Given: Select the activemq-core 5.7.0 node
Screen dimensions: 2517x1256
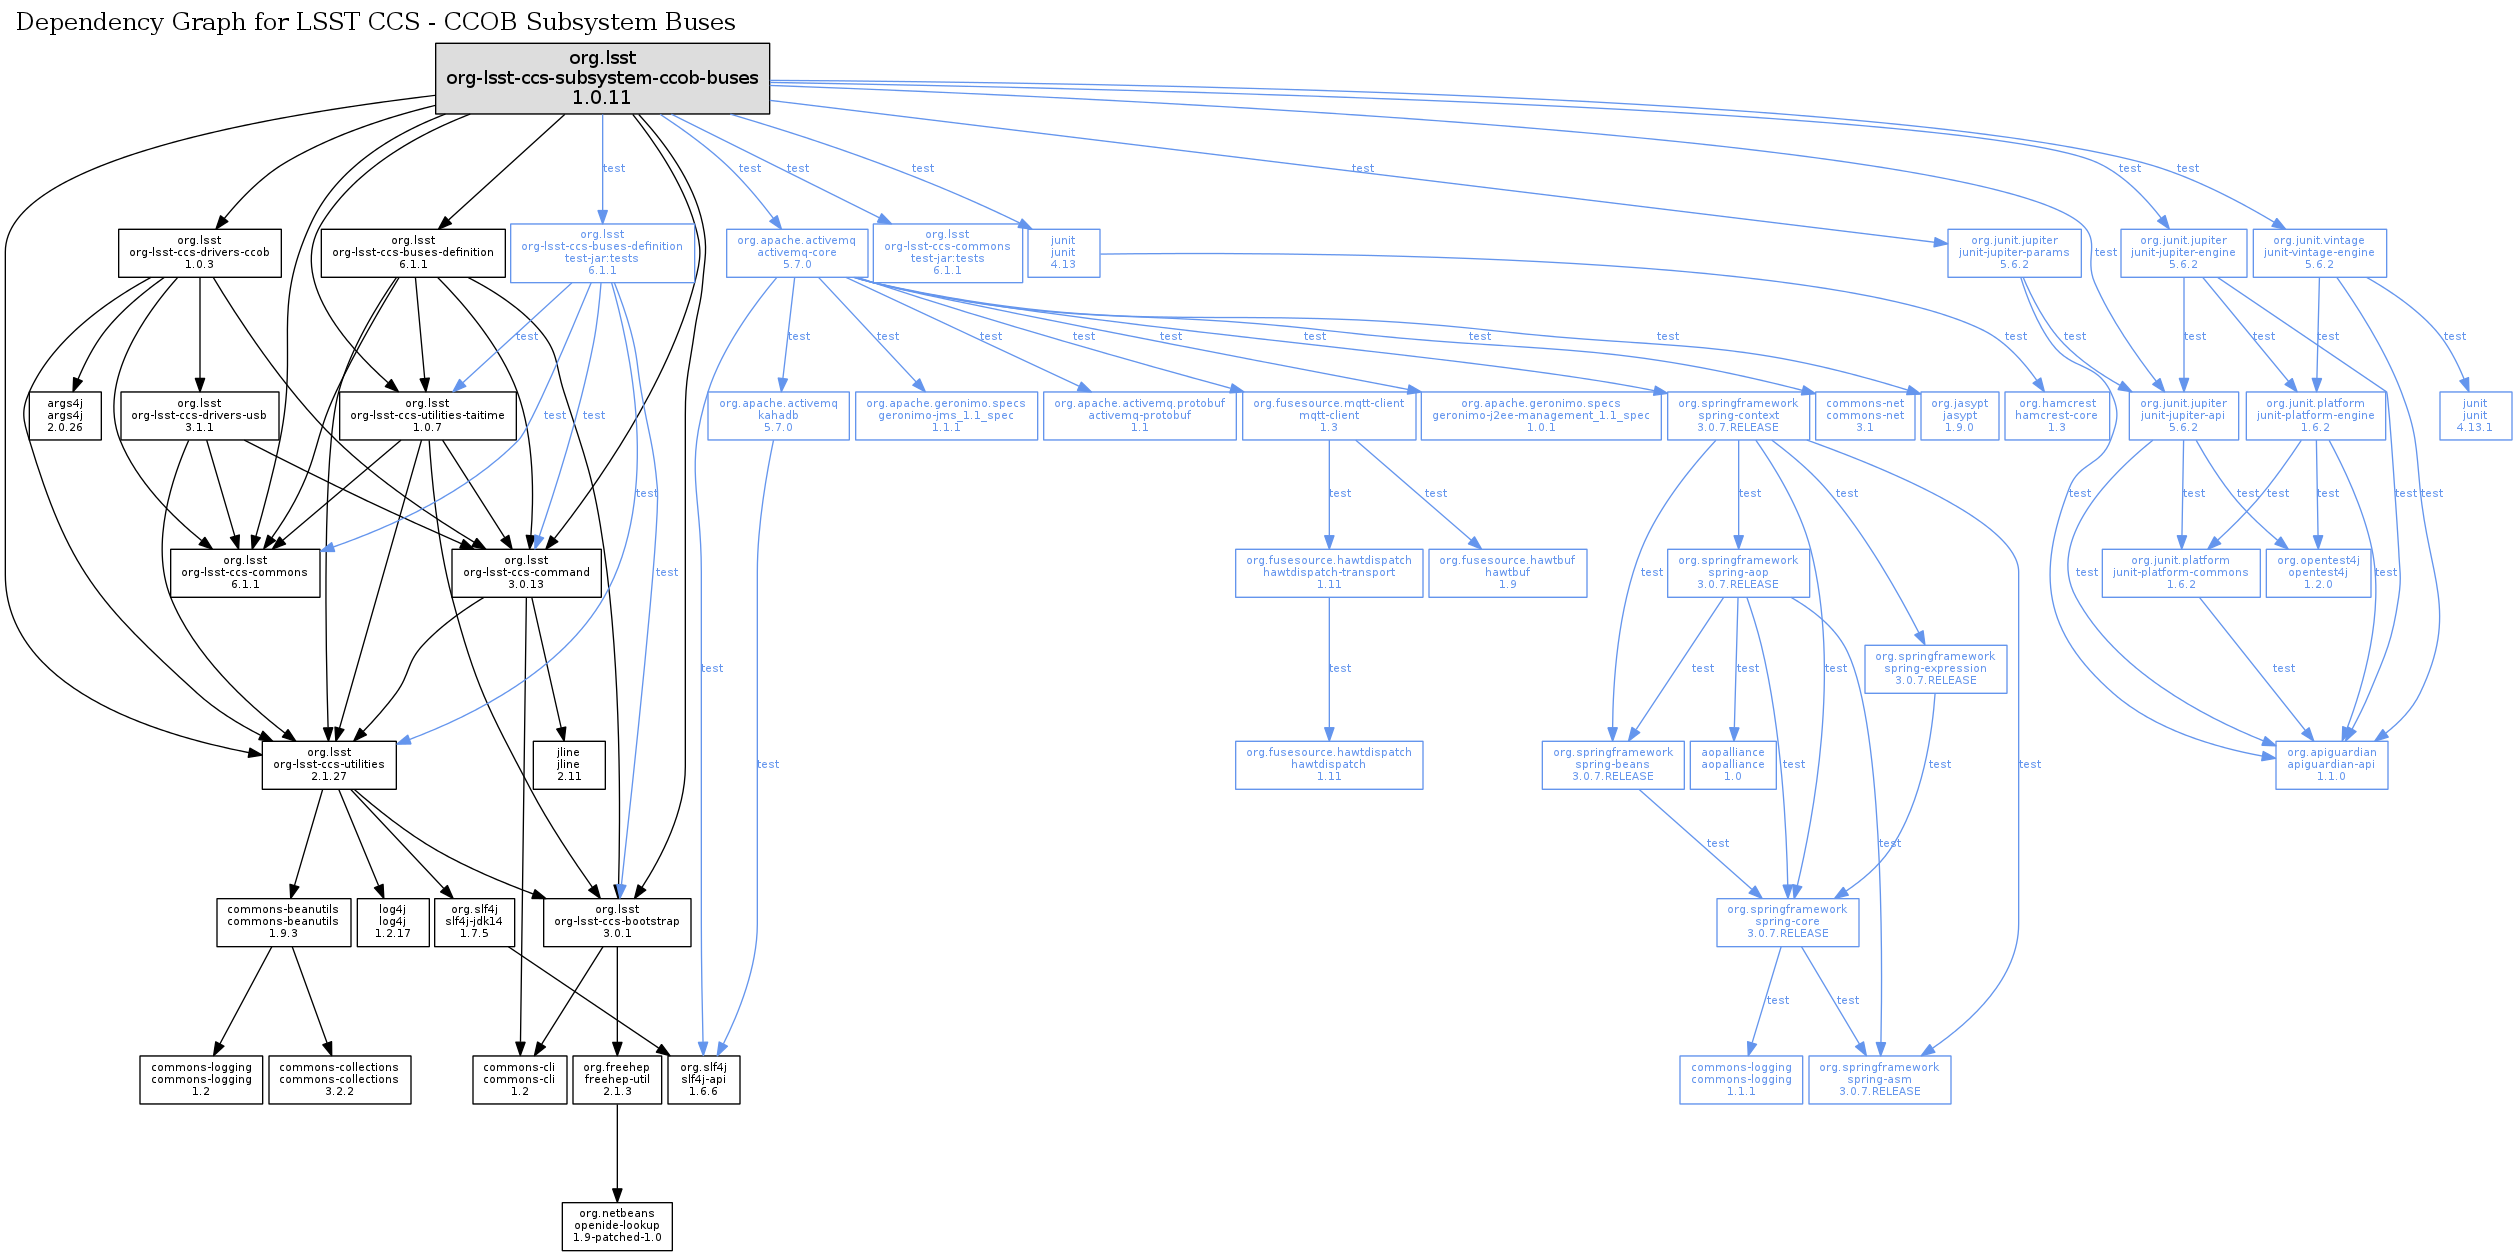Looking at the screenshot, I should click(796, 253).
